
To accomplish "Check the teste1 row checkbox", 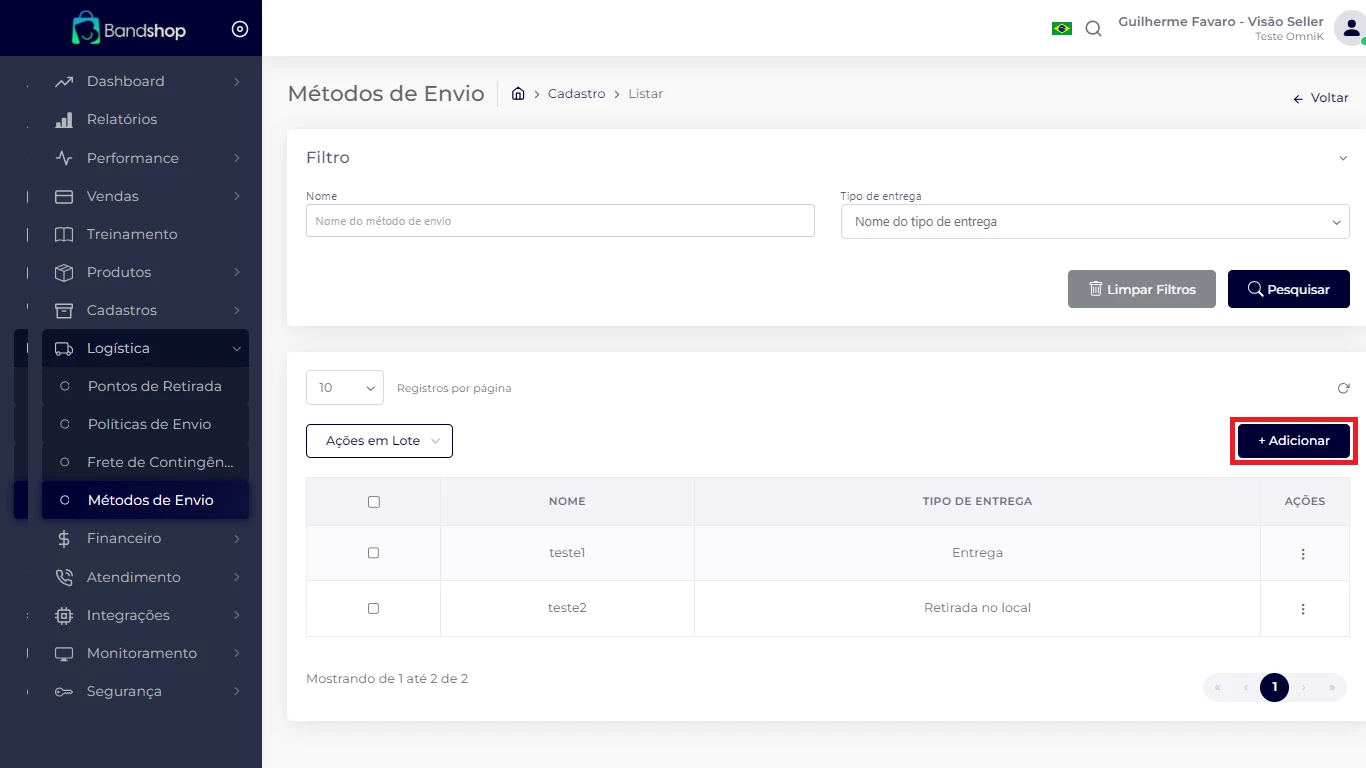I will coord(374,553).
